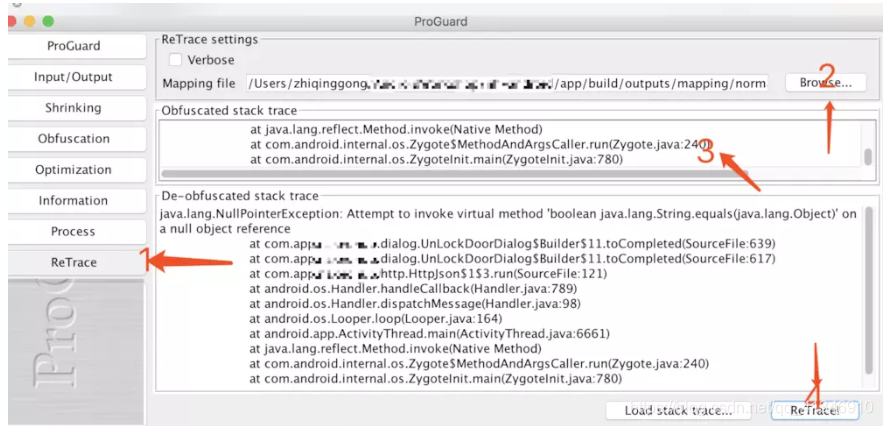883x426 pixels.
Task: Click the obfuscated line 'ZygoteInit.main(ZygoteInit.java:780)'
Action: 436,160
